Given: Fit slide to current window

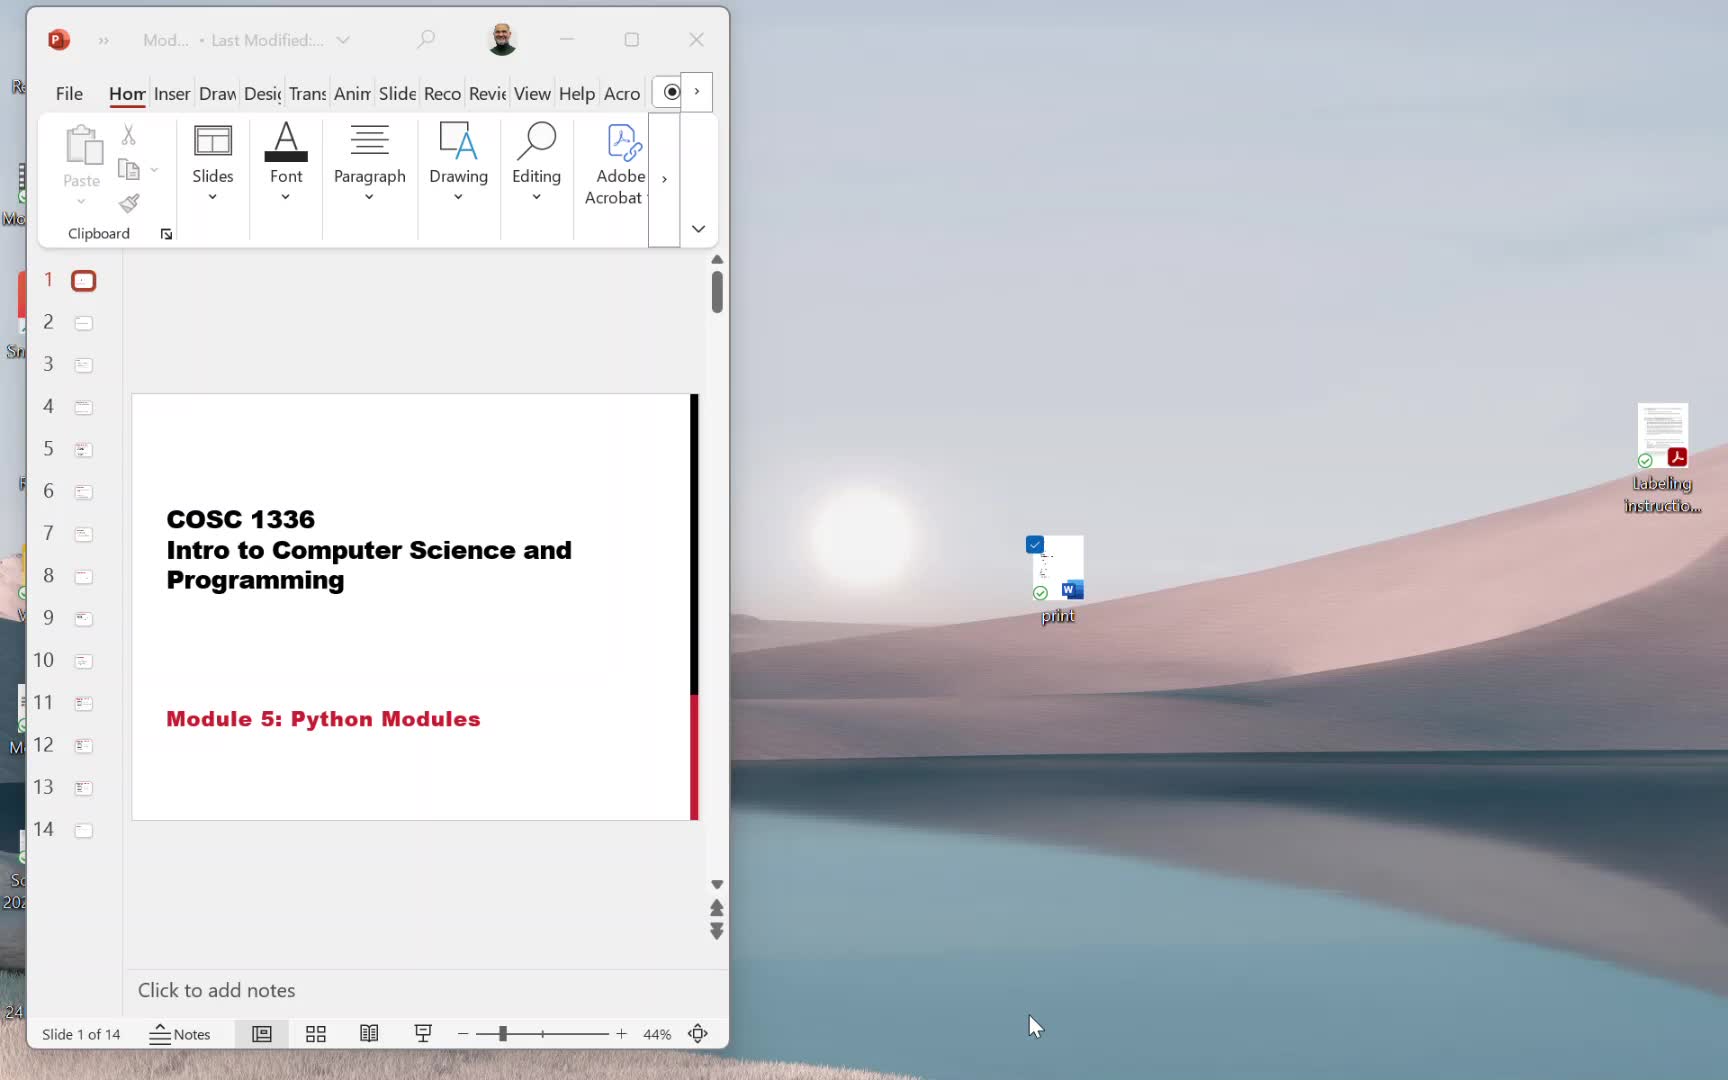Looking at the screenshot, I should pos(698,1034).
